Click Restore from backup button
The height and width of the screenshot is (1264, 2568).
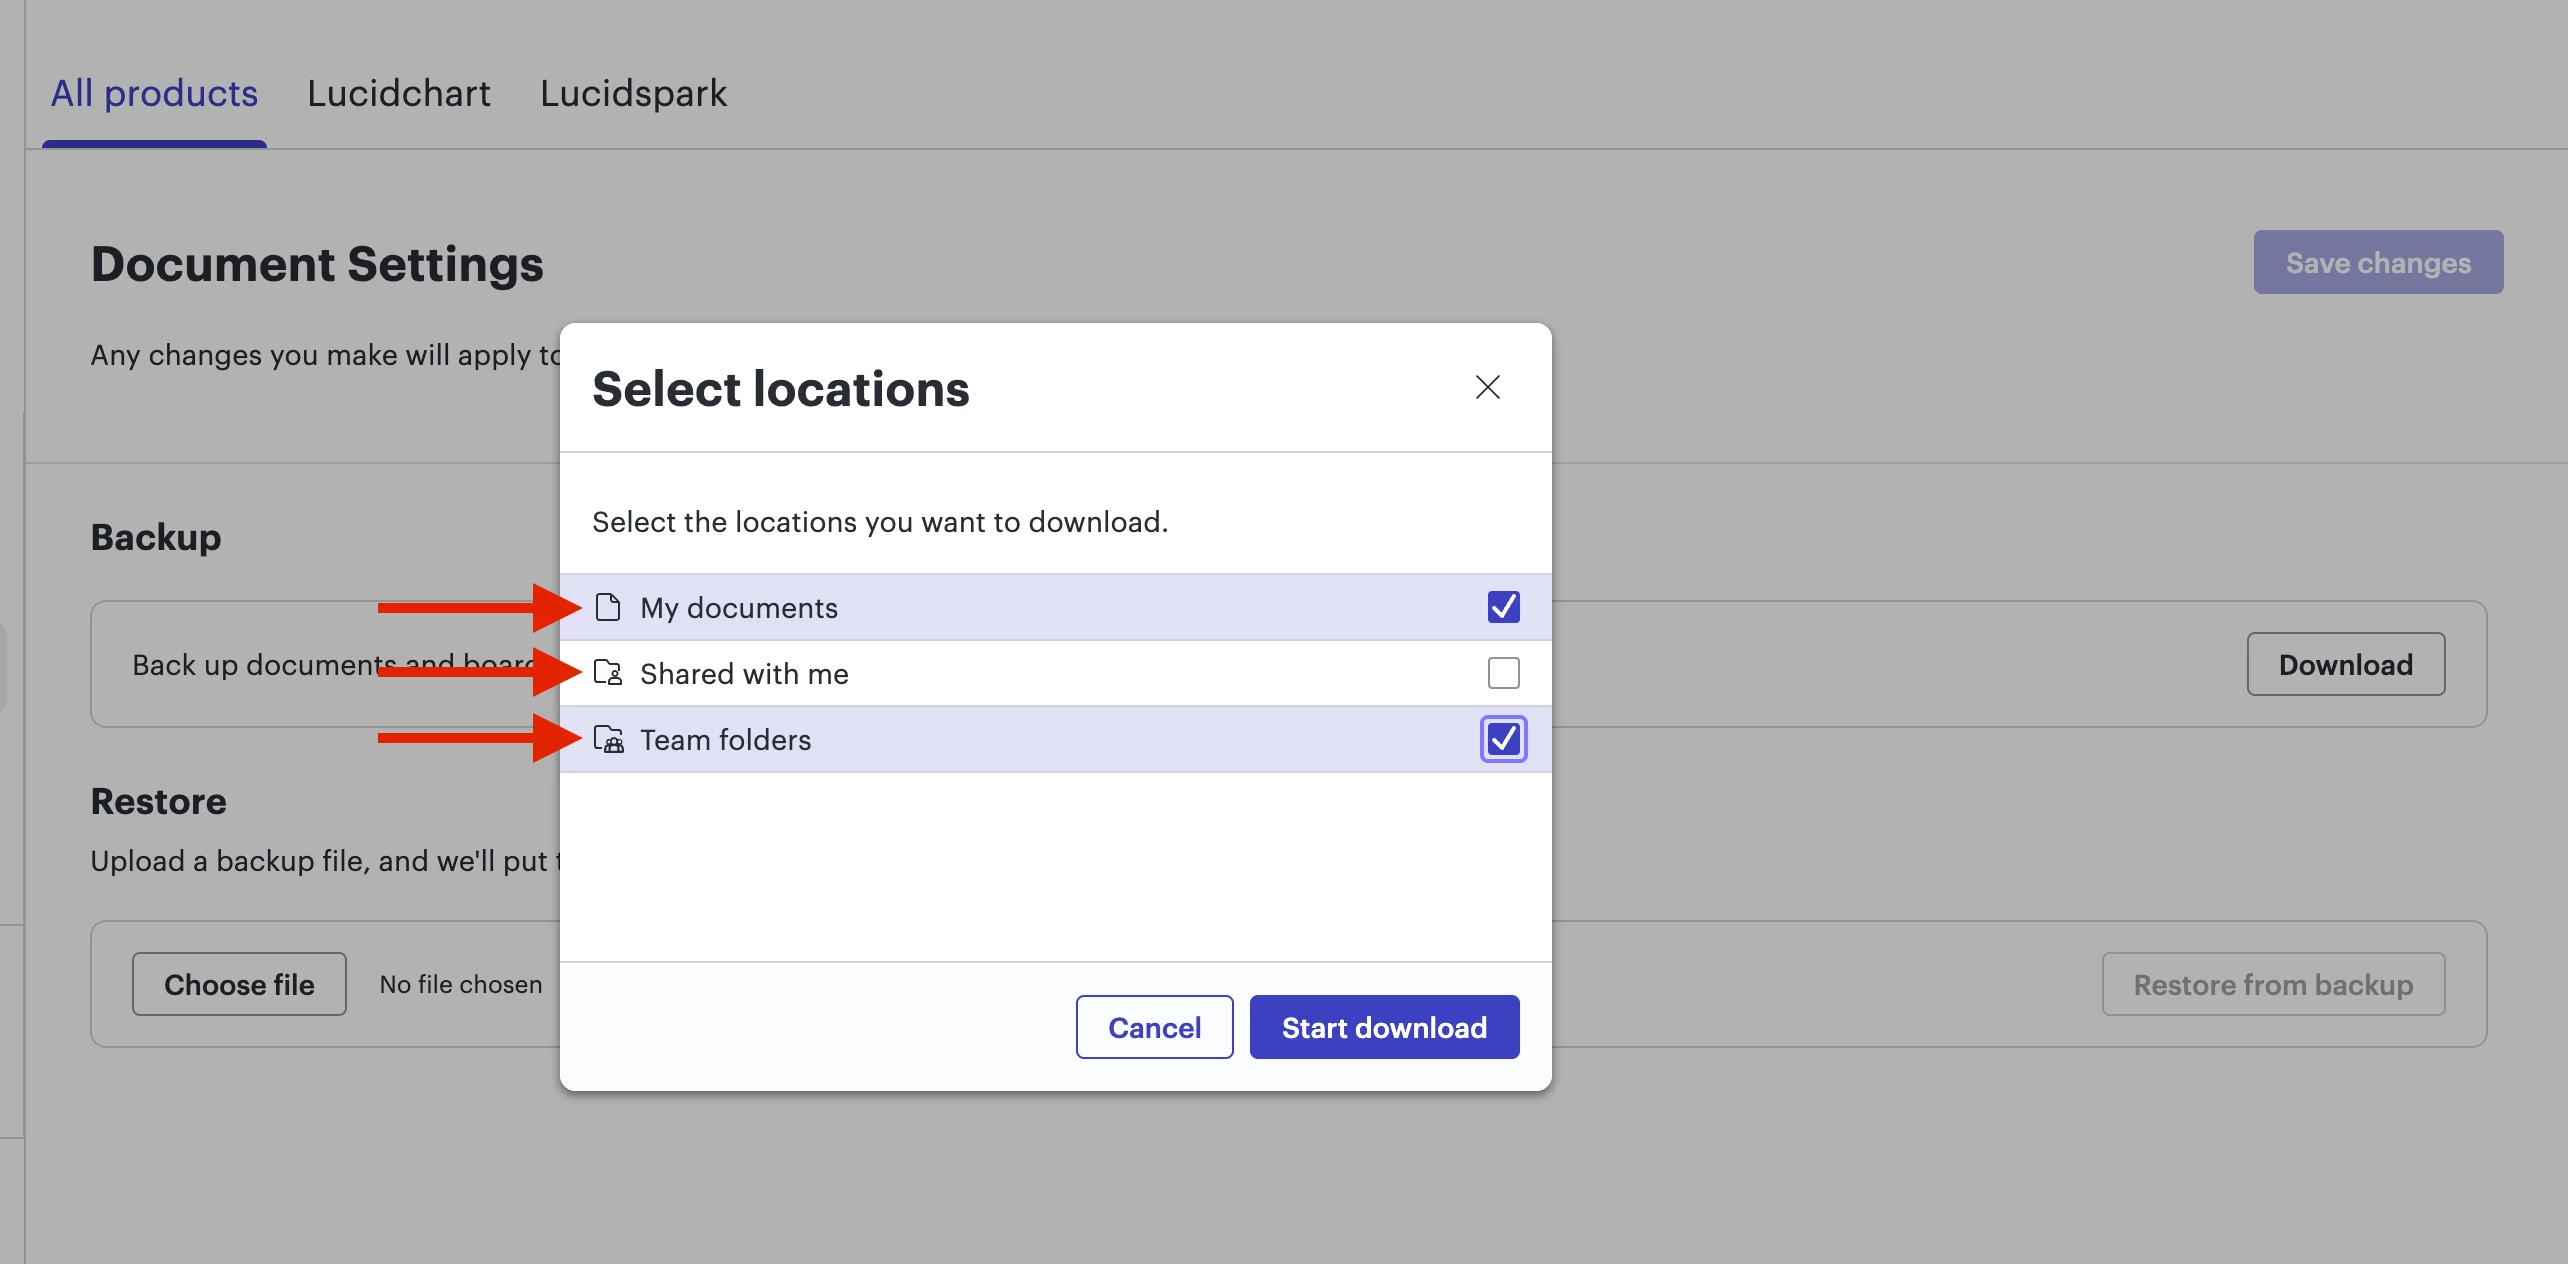pos(2272,984)
